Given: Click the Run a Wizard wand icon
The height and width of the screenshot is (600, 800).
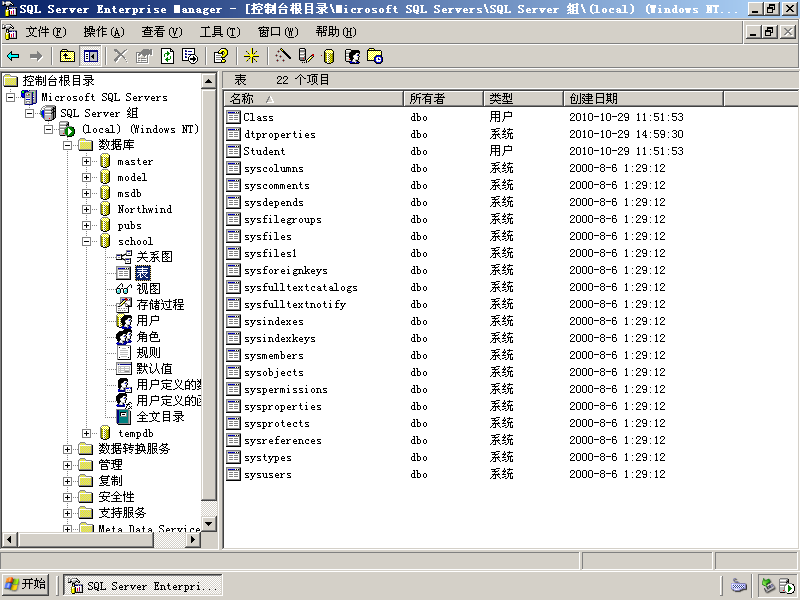Looking at the screenshot, I should 283,56.
